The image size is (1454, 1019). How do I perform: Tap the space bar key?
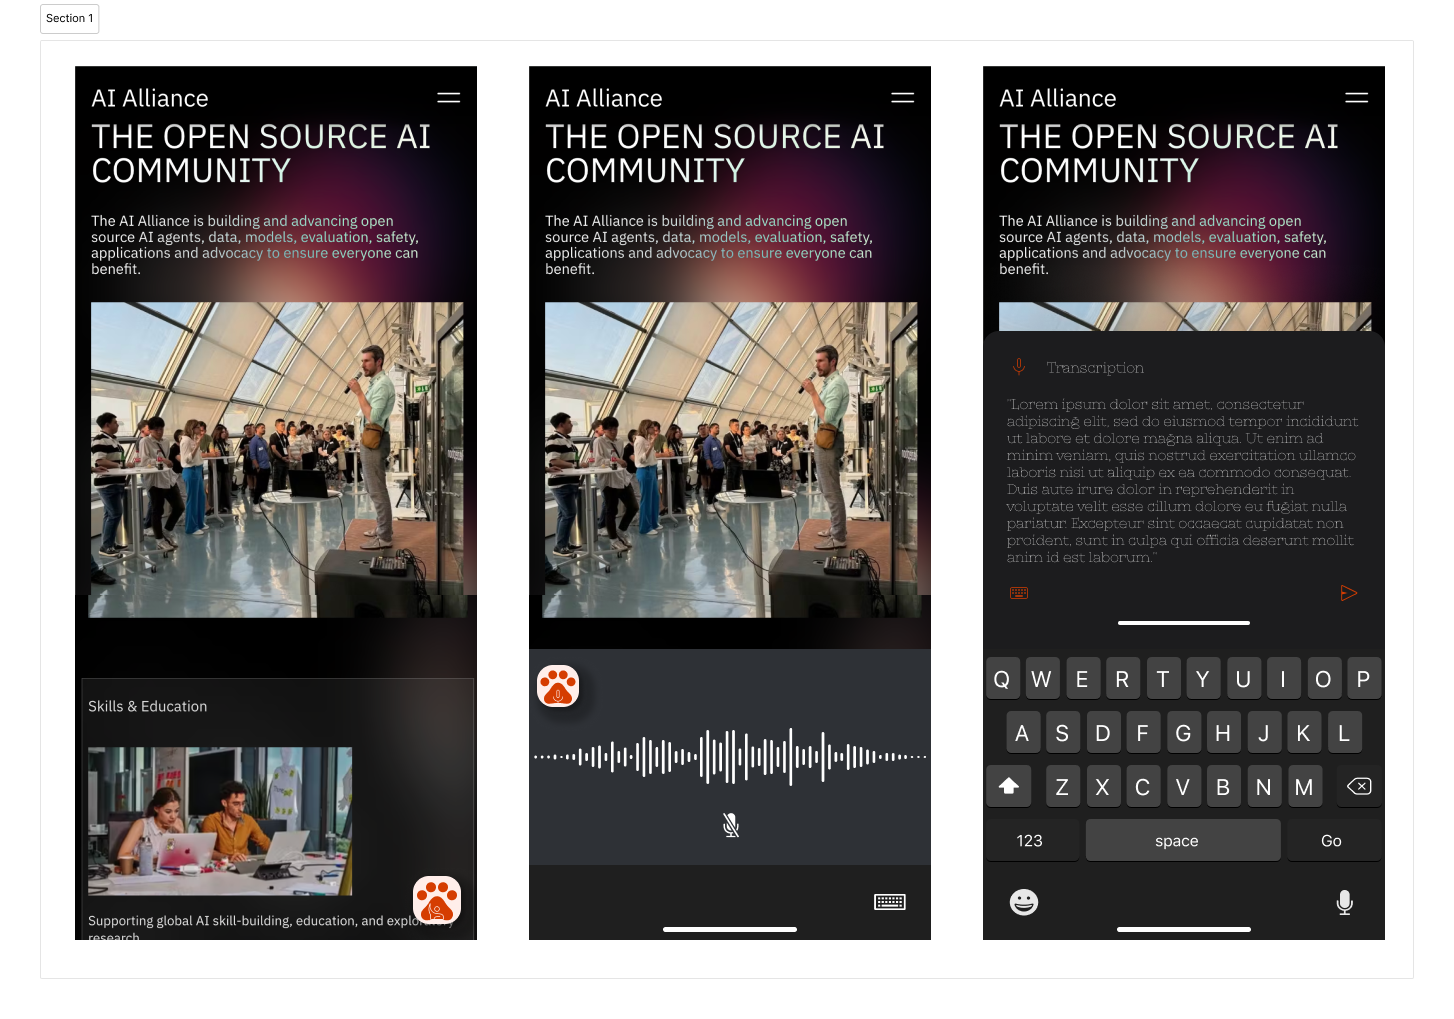(1183, 840)
